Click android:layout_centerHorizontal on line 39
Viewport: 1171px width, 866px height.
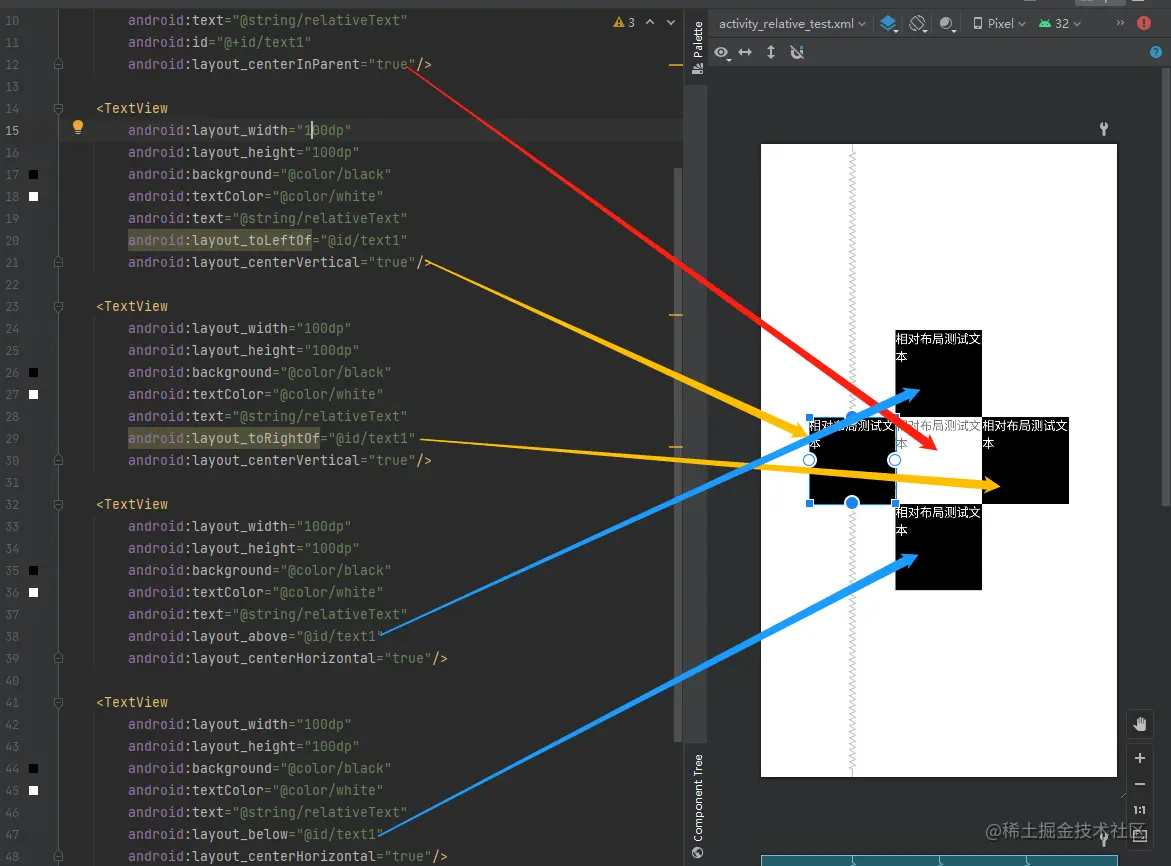click(x=252, y=658)
